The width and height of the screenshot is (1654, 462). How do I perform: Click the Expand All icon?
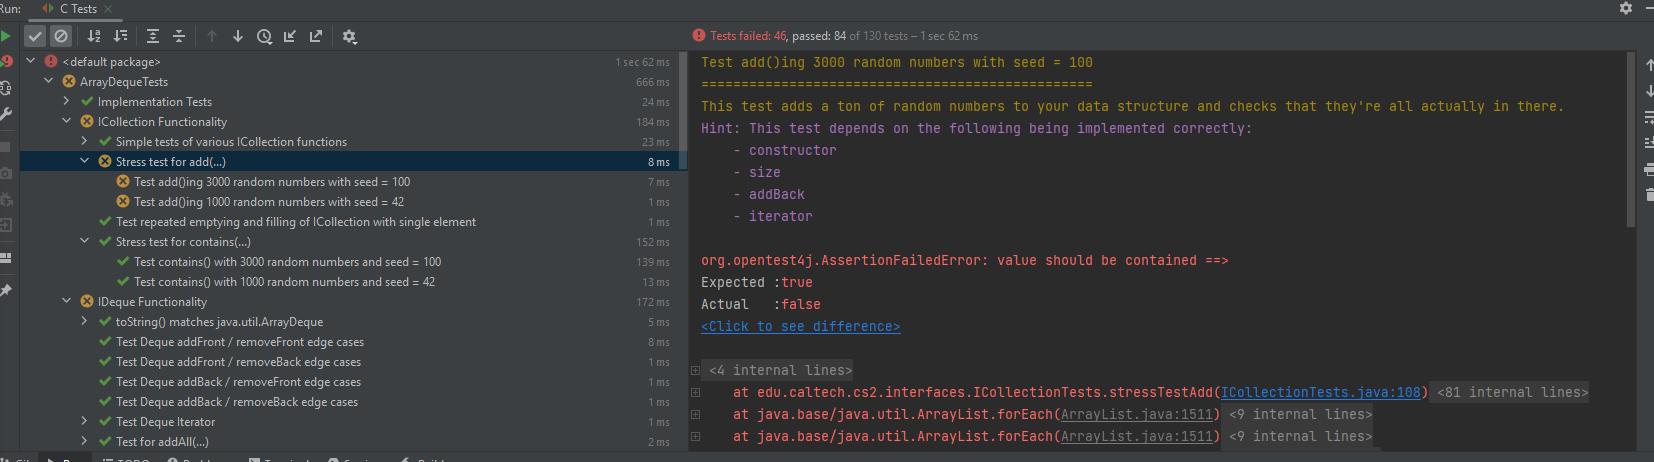coord(153,36)
